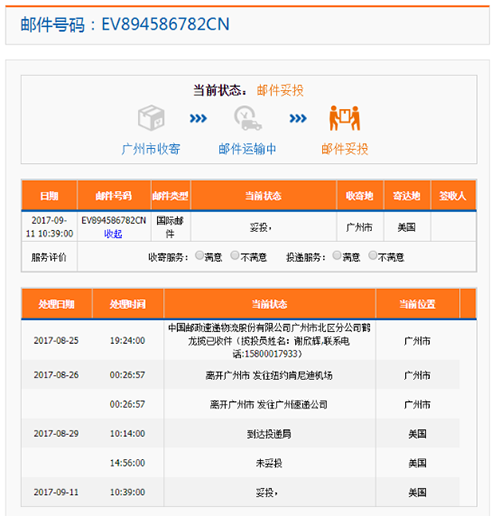This screenshot has width=500, height=516.
Task: Select 不满意 for 投递服务
Action: tap(373, 256)
